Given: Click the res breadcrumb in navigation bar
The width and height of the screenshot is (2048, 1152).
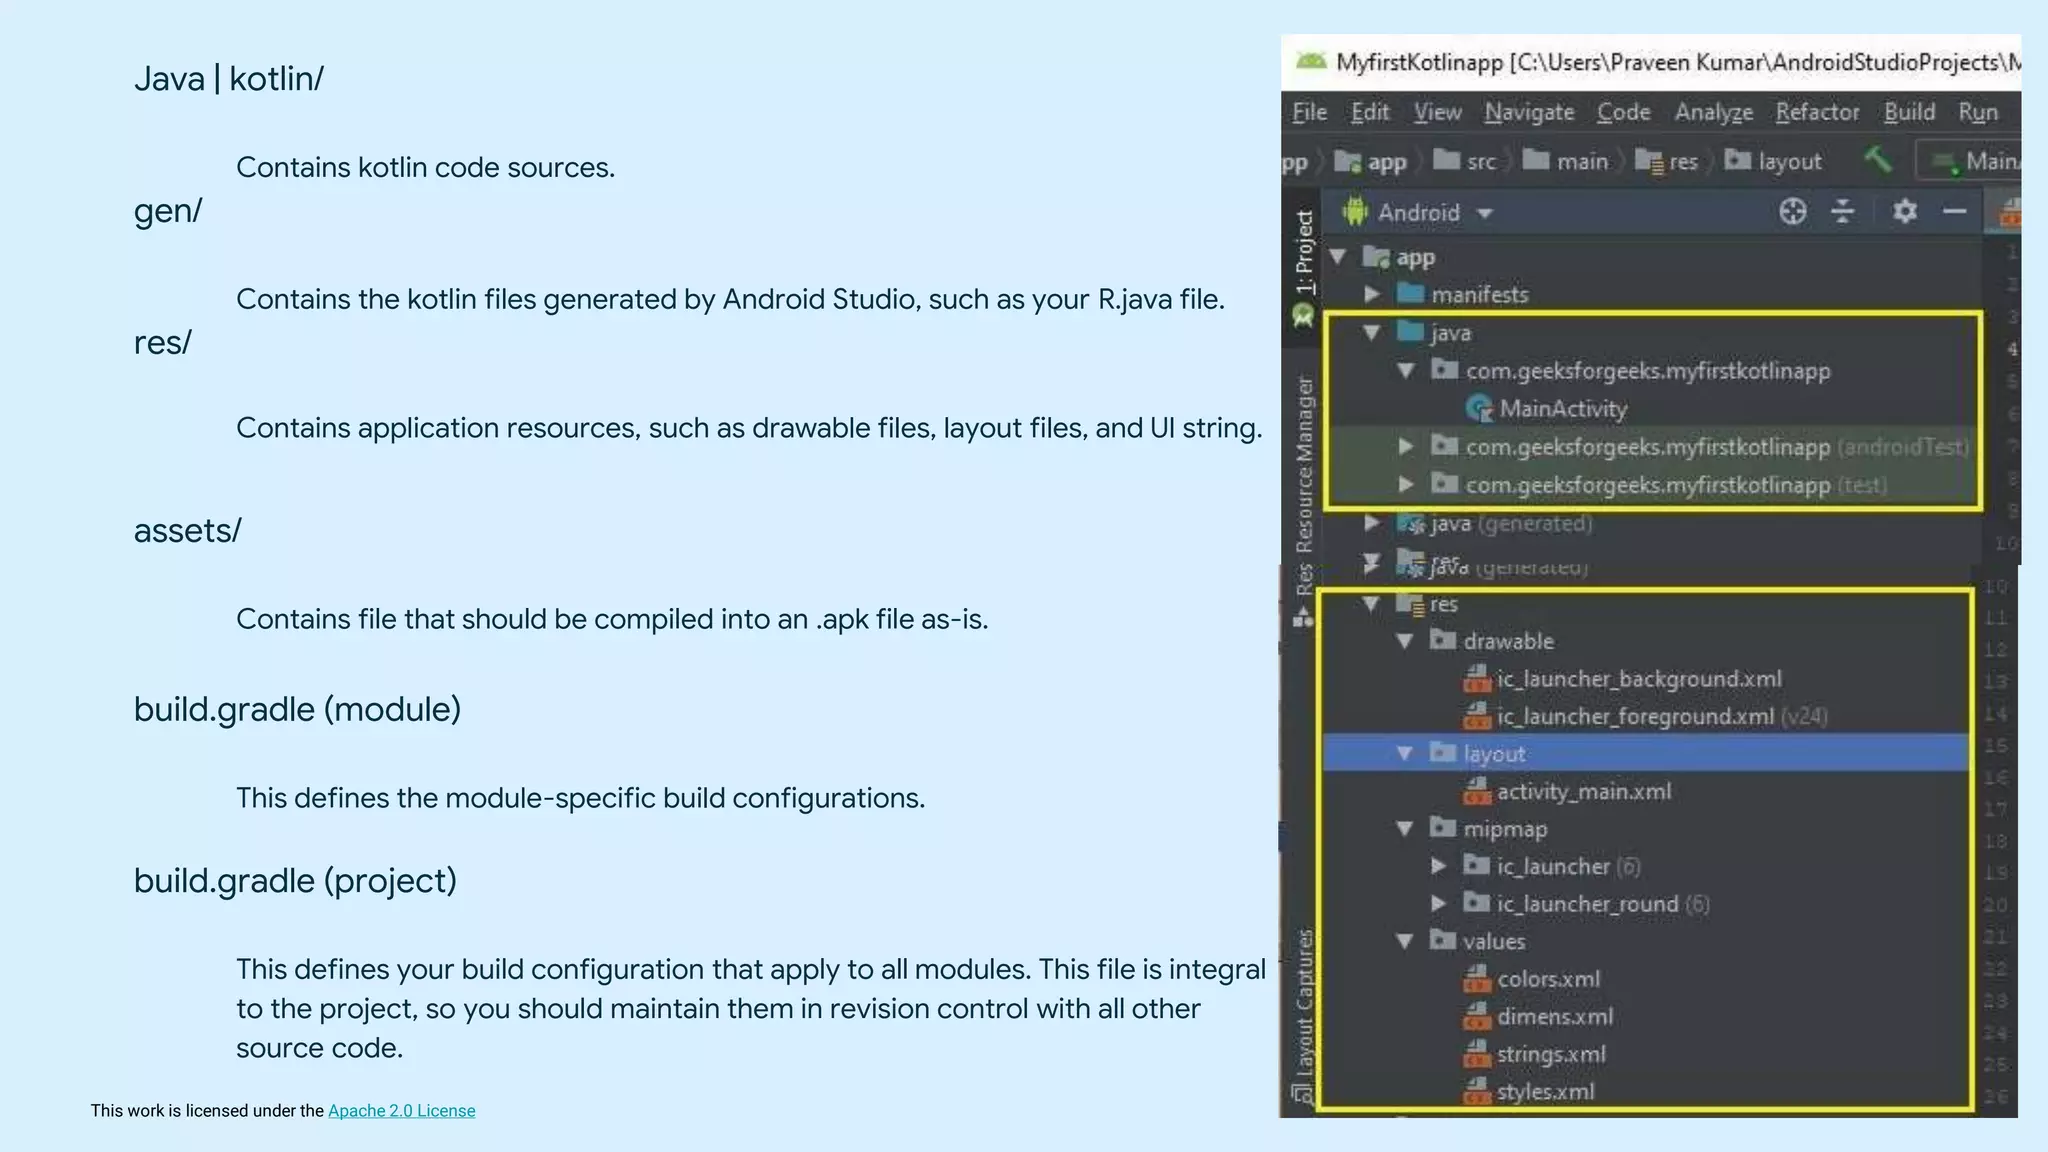Looking at the screenshot, I should pos(1682,162).
